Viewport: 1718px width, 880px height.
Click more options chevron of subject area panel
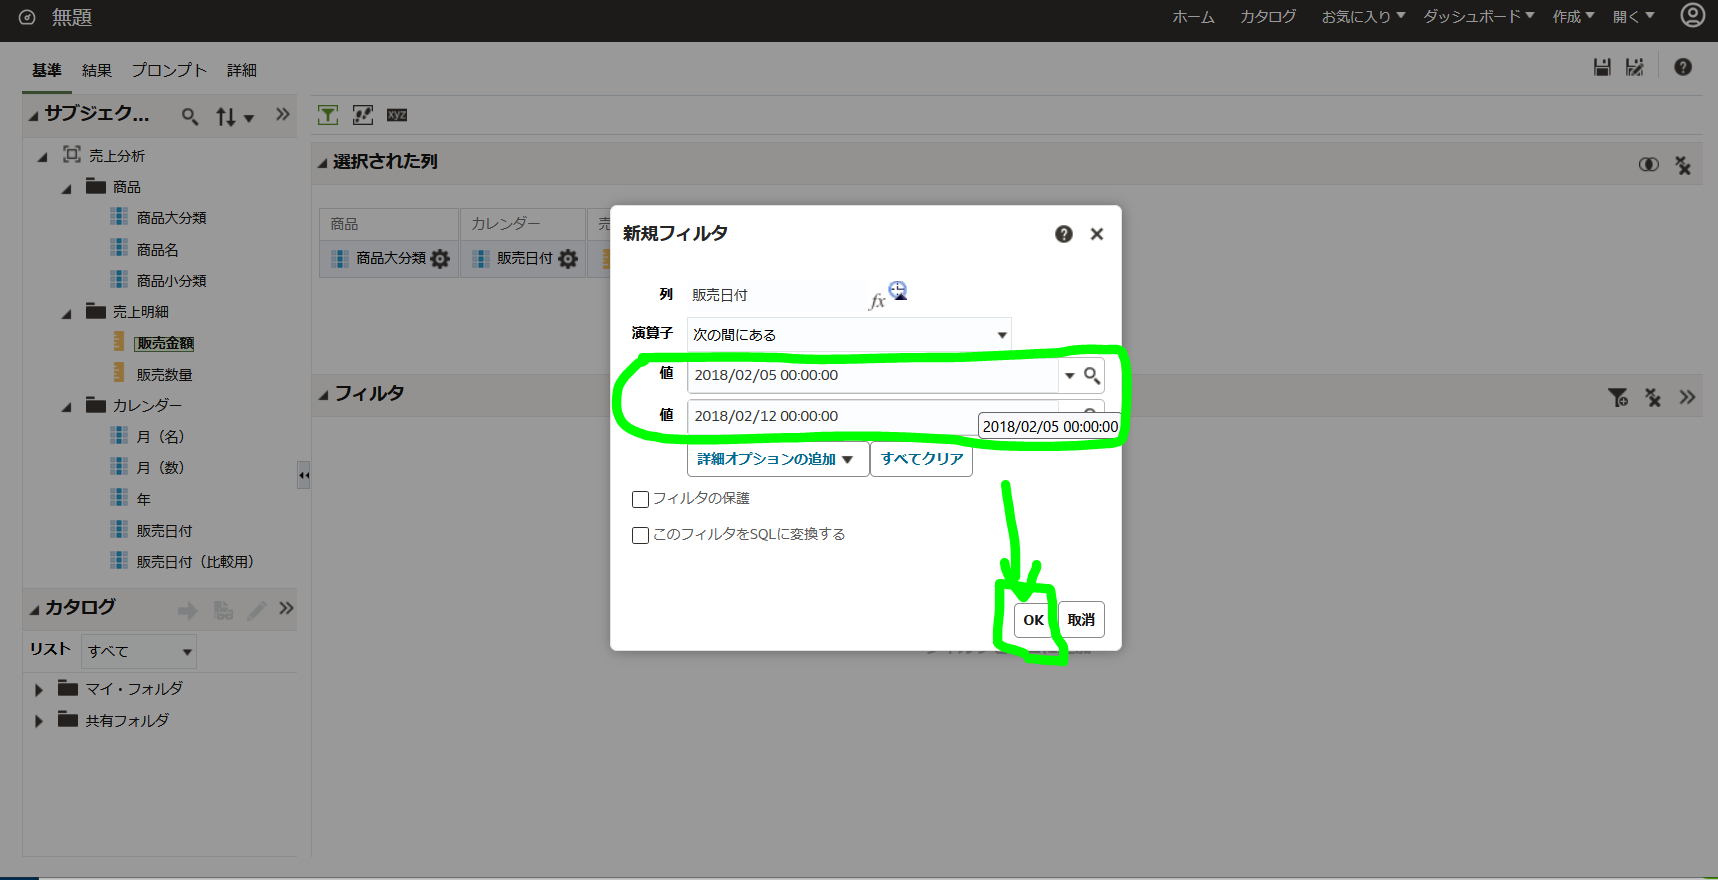tap(283, 114)
